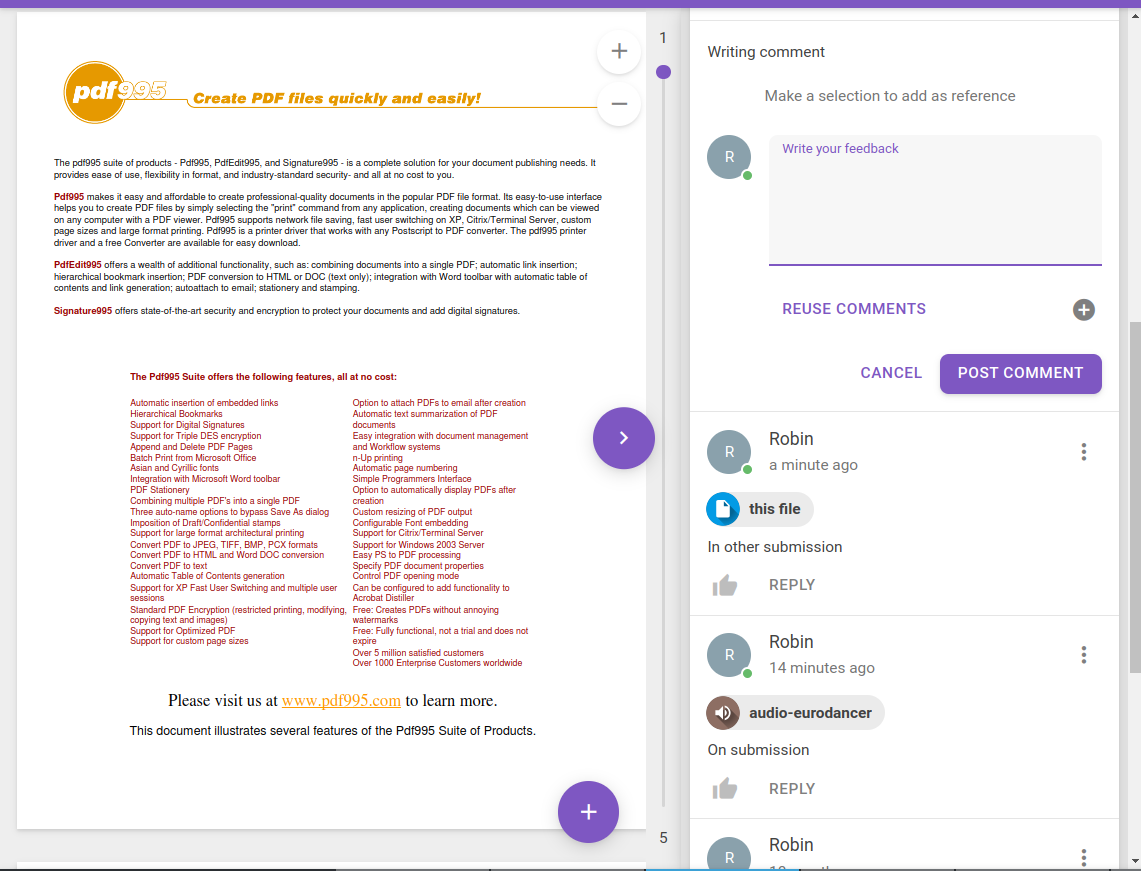The width and height of the screenshot is (1141, 871).
Task: Add reusable comment with plus circle icon
Action: pos(1084,309)
